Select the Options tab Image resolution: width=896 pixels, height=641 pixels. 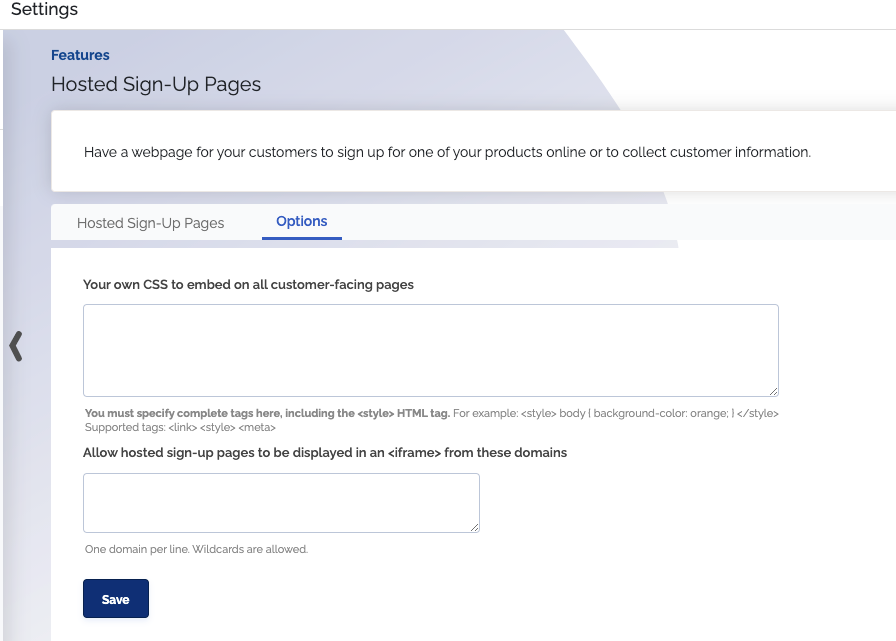(x=302, y=222)
